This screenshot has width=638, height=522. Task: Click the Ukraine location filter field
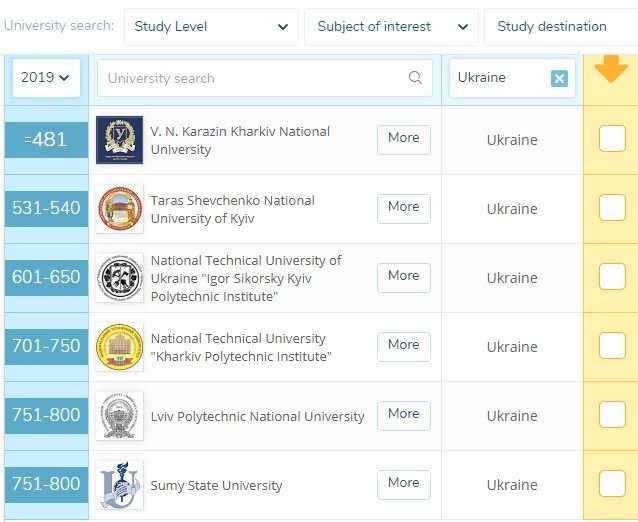point(512,78)
